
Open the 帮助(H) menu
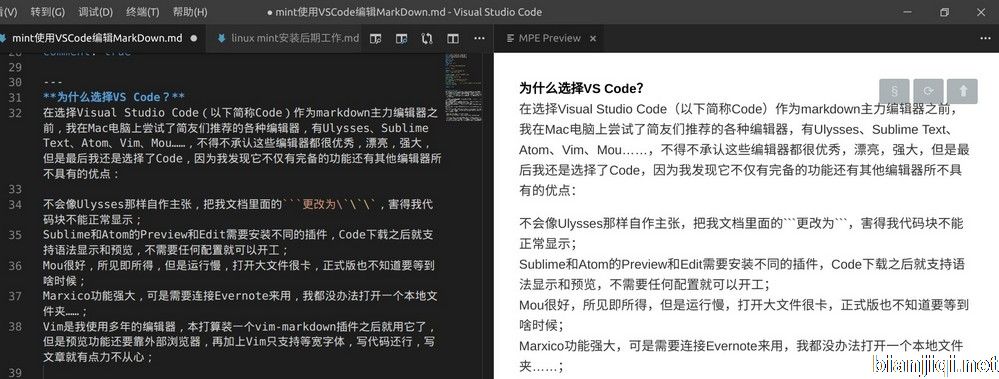(190, 11)
